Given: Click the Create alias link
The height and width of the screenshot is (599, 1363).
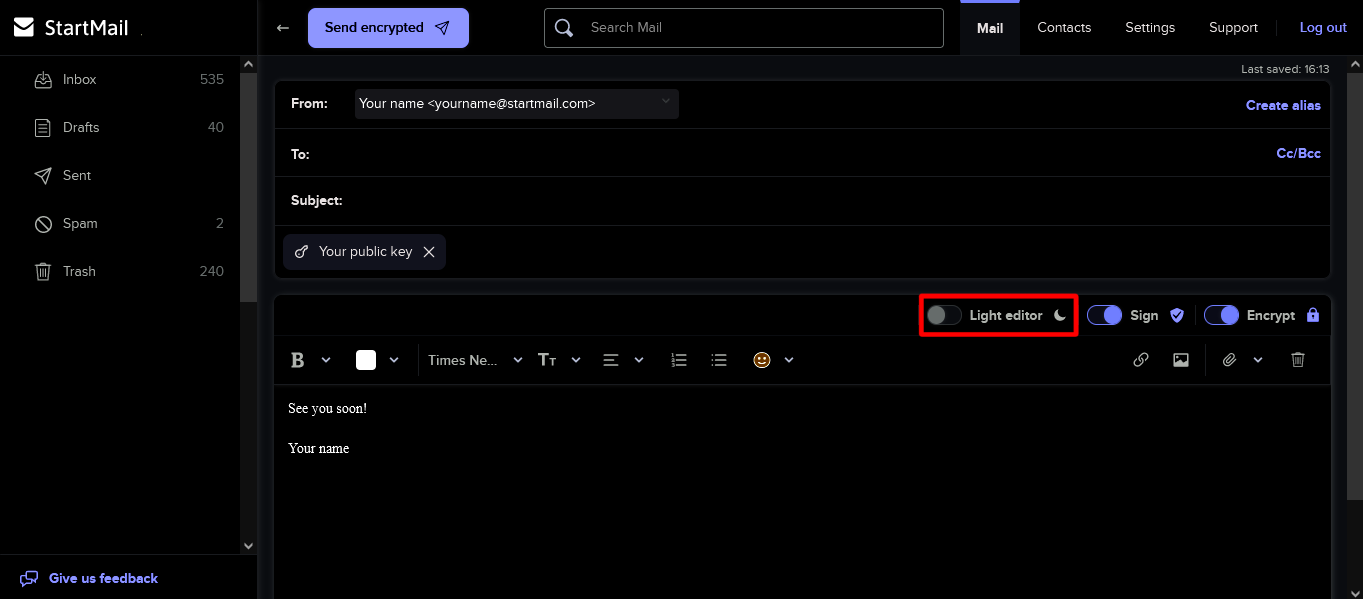Looking at the screenshot, I should coord(1283,105).
